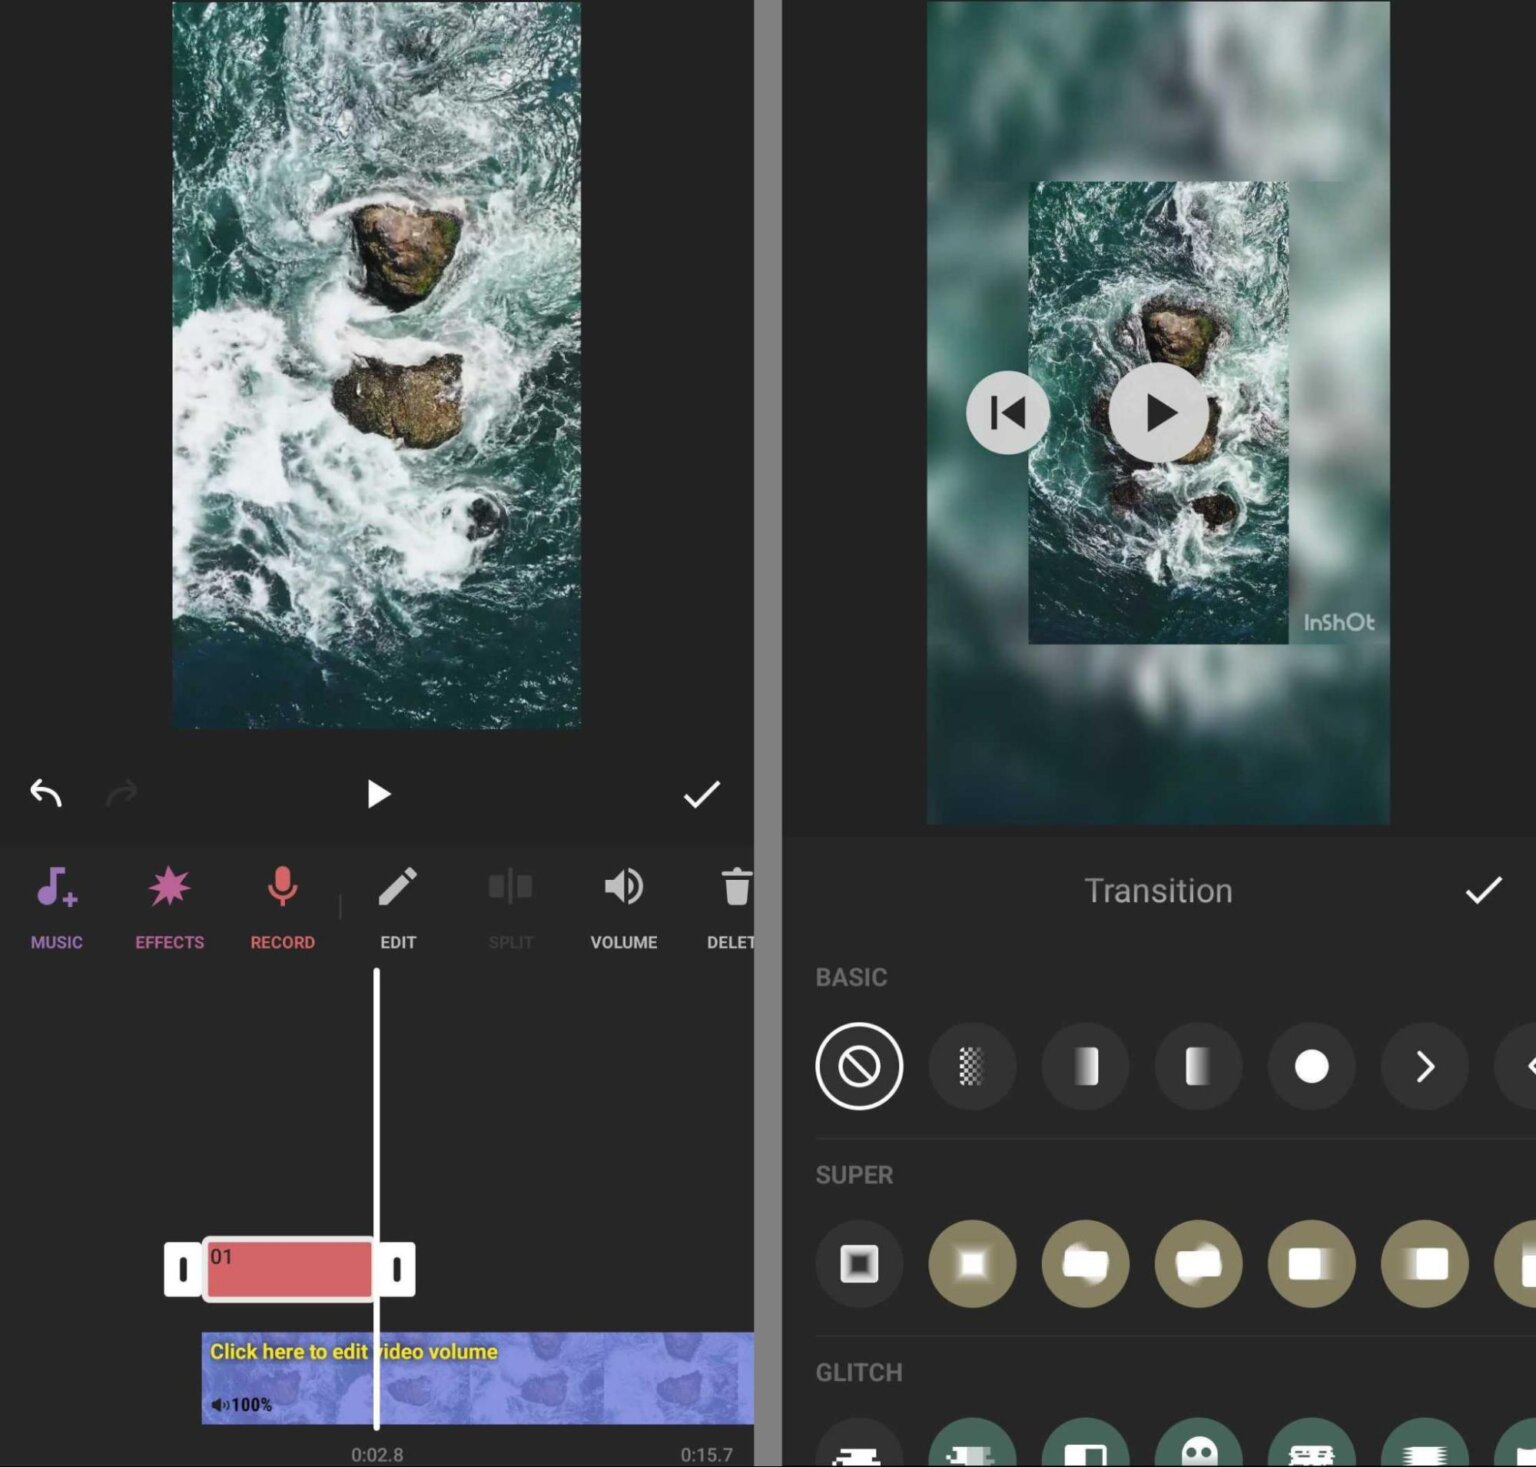The height and width of the screenshot is (1467, 1536).
Task: Undo the last edit
Action: click(44, 793)
